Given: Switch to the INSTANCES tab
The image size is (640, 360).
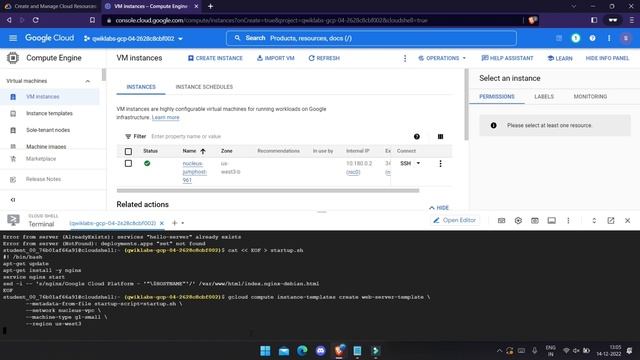Looking at the screenshot, I should point(141,87).
